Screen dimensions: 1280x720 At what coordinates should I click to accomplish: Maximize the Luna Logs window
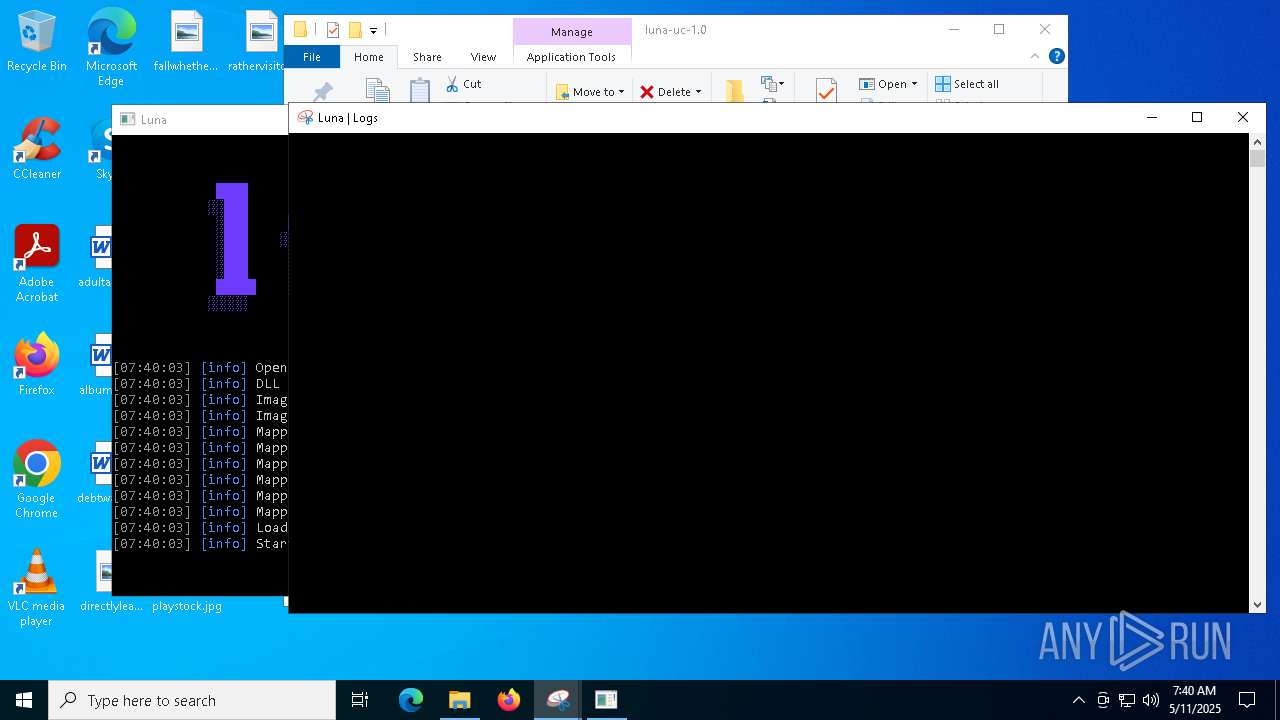pyautogui.click(x=1197, y=118)
